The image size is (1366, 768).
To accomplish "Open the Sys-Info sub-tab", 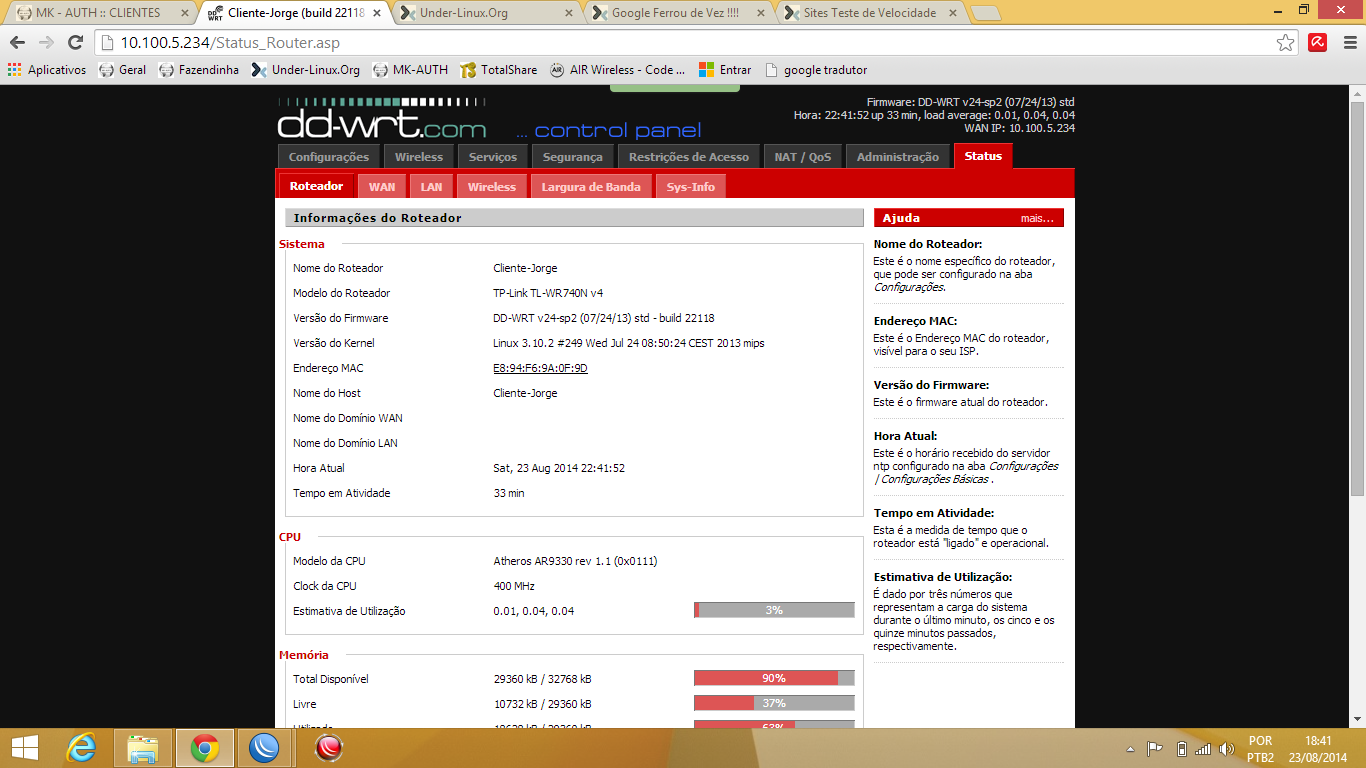I will click(x=691, y=187).
